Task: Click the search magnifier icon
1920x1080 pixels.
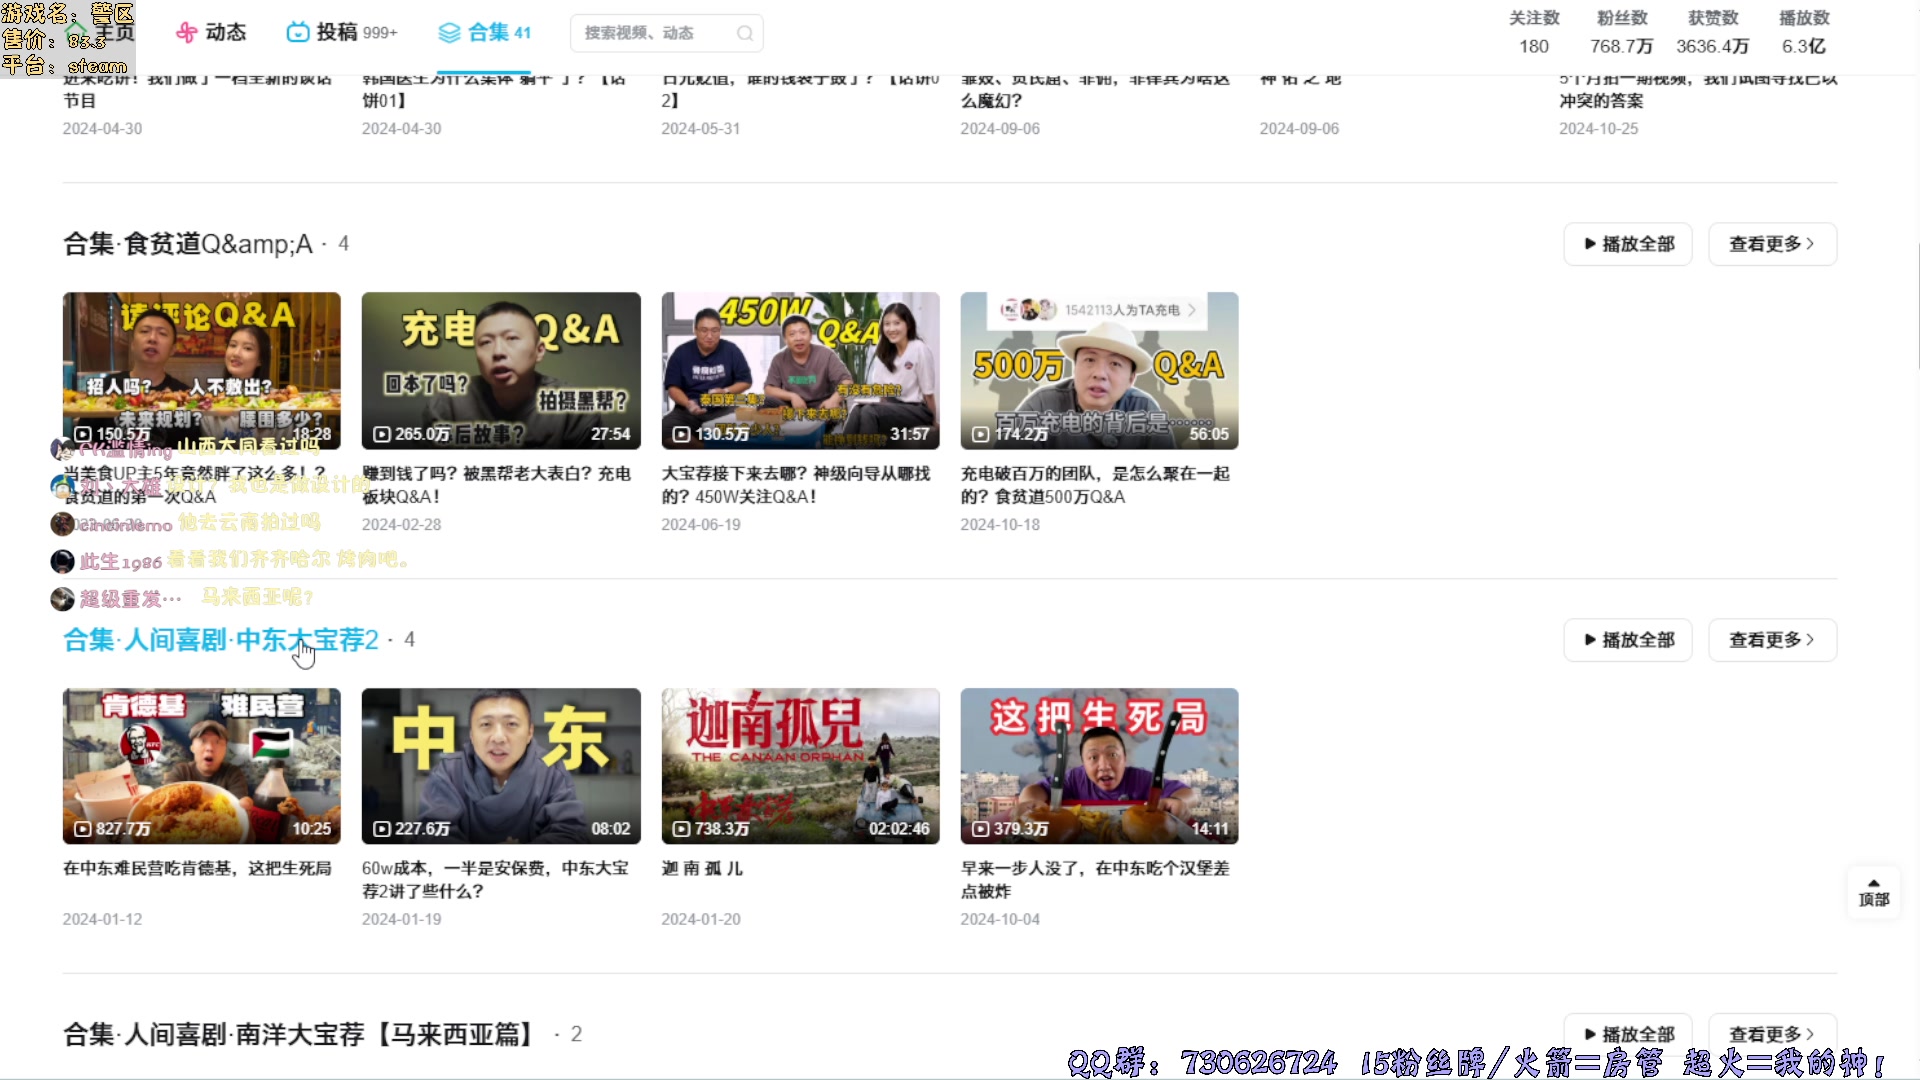Action: click(x=744, y=33)
